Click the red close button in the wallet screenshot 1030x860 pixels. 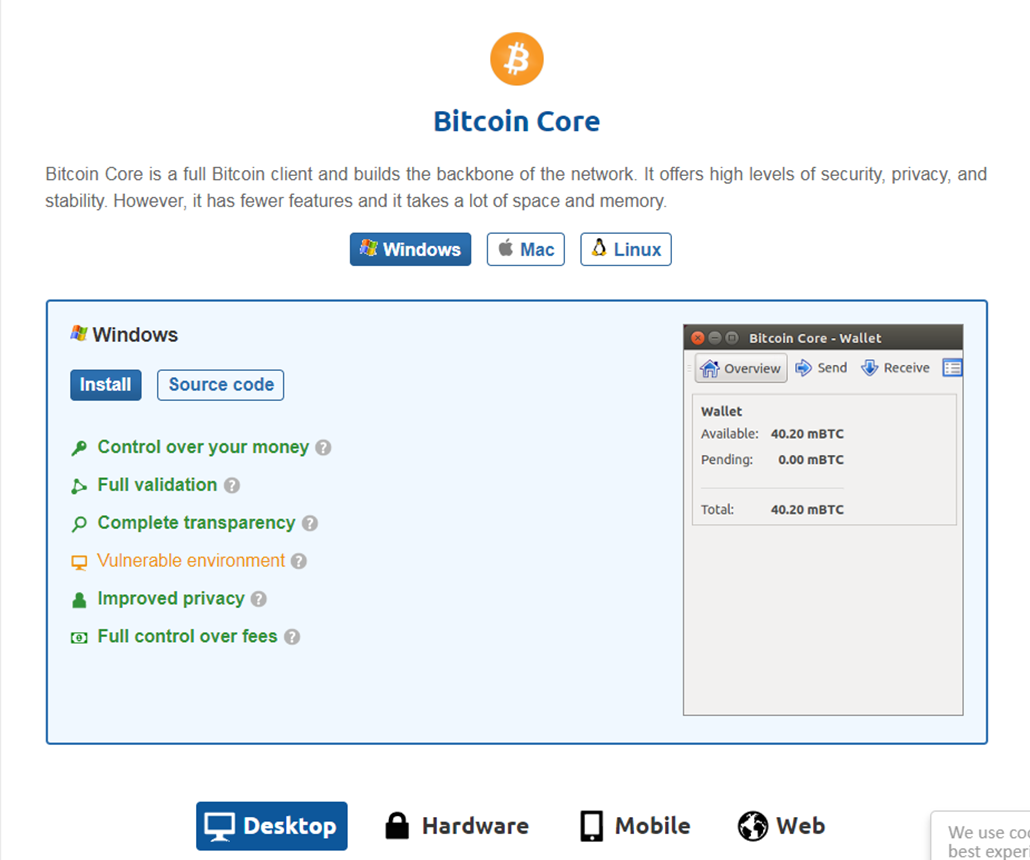point(698,338)
